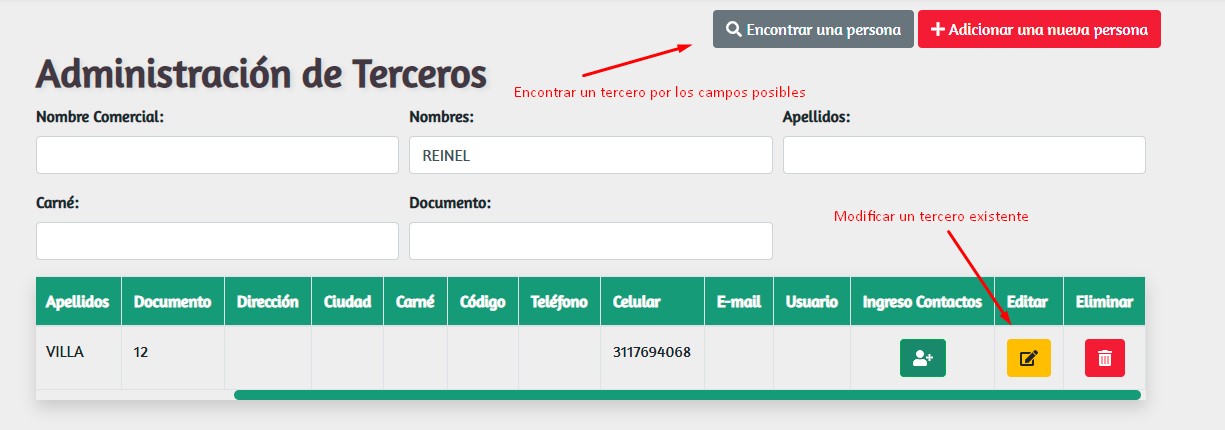Click the cell with phone 3117694068

[651, 352]
